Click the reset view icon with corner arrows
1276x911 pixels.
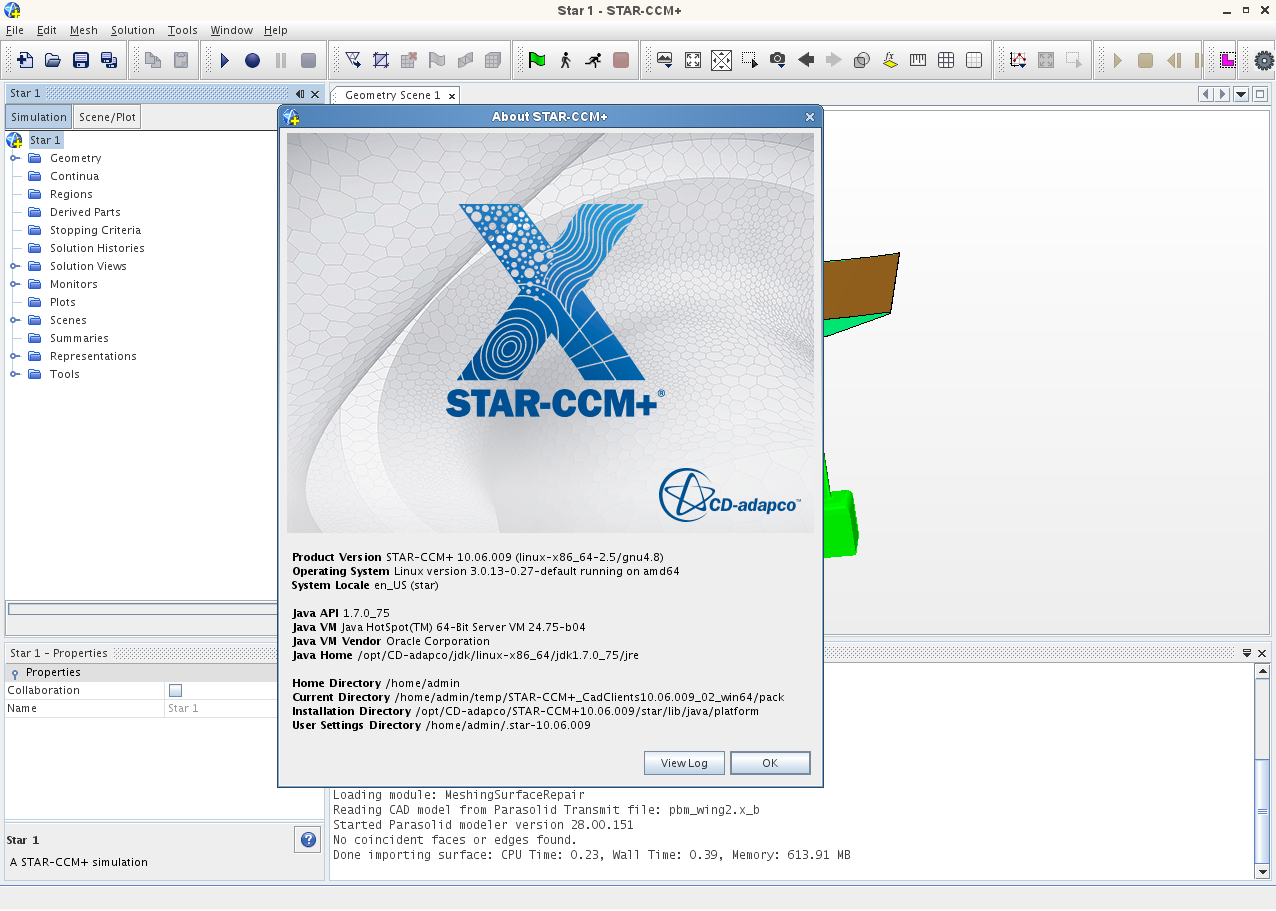point(693,60)
